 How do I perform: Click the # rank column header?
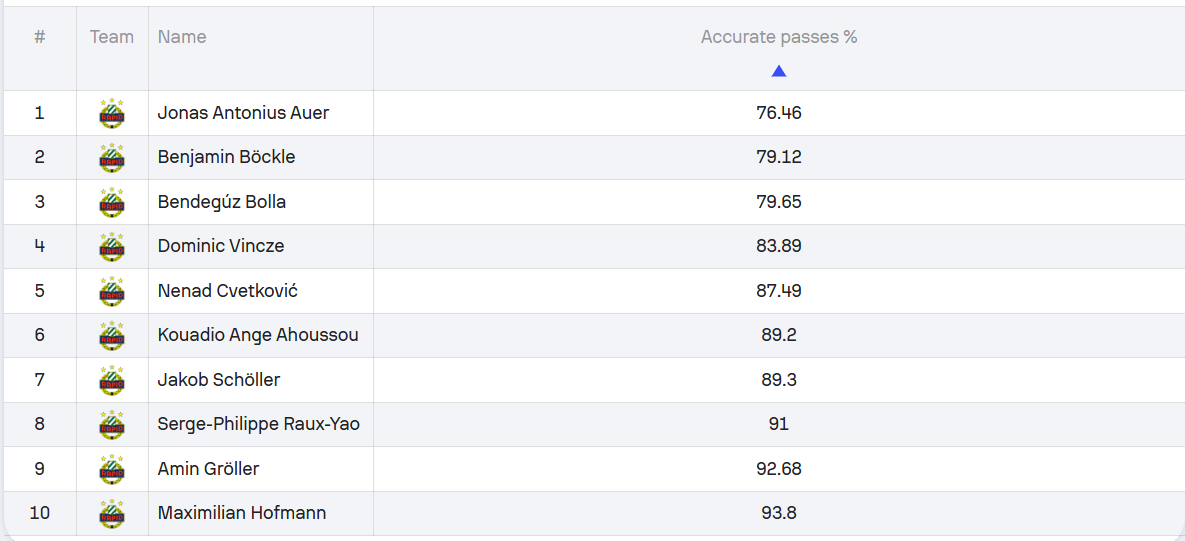[39, 36]
